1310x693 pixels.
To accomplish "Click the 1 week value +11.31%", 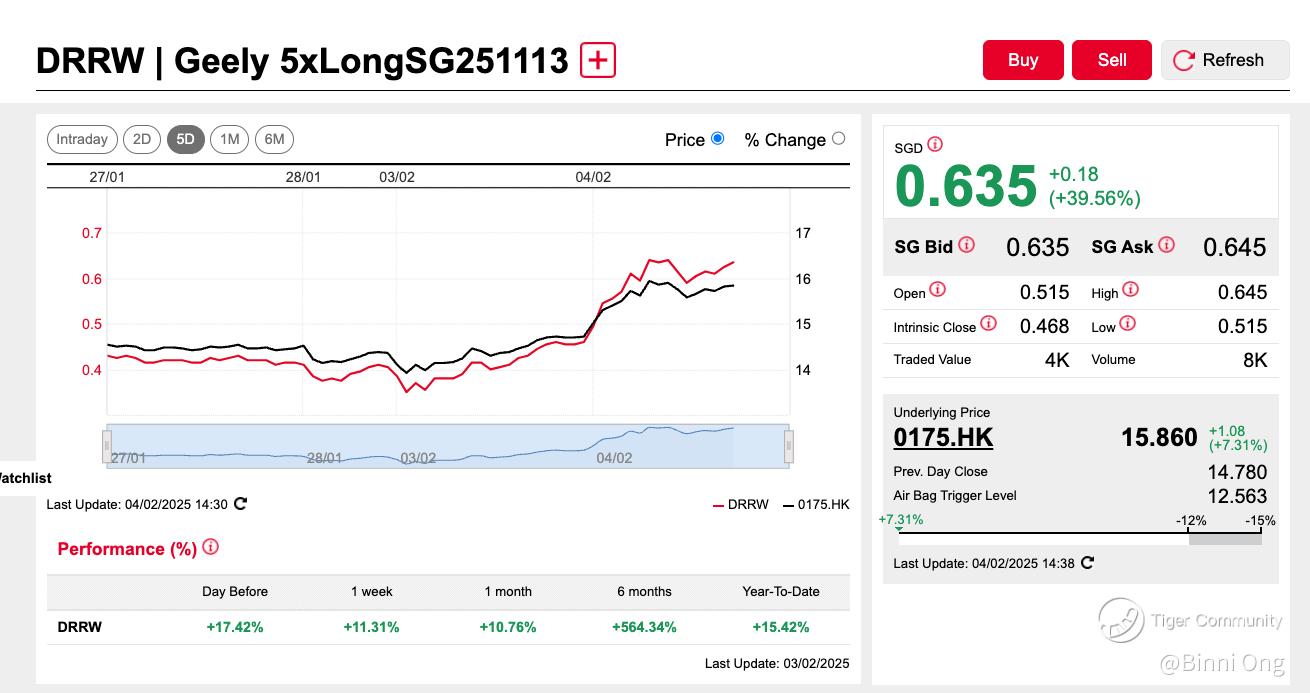I will point(371,627).
